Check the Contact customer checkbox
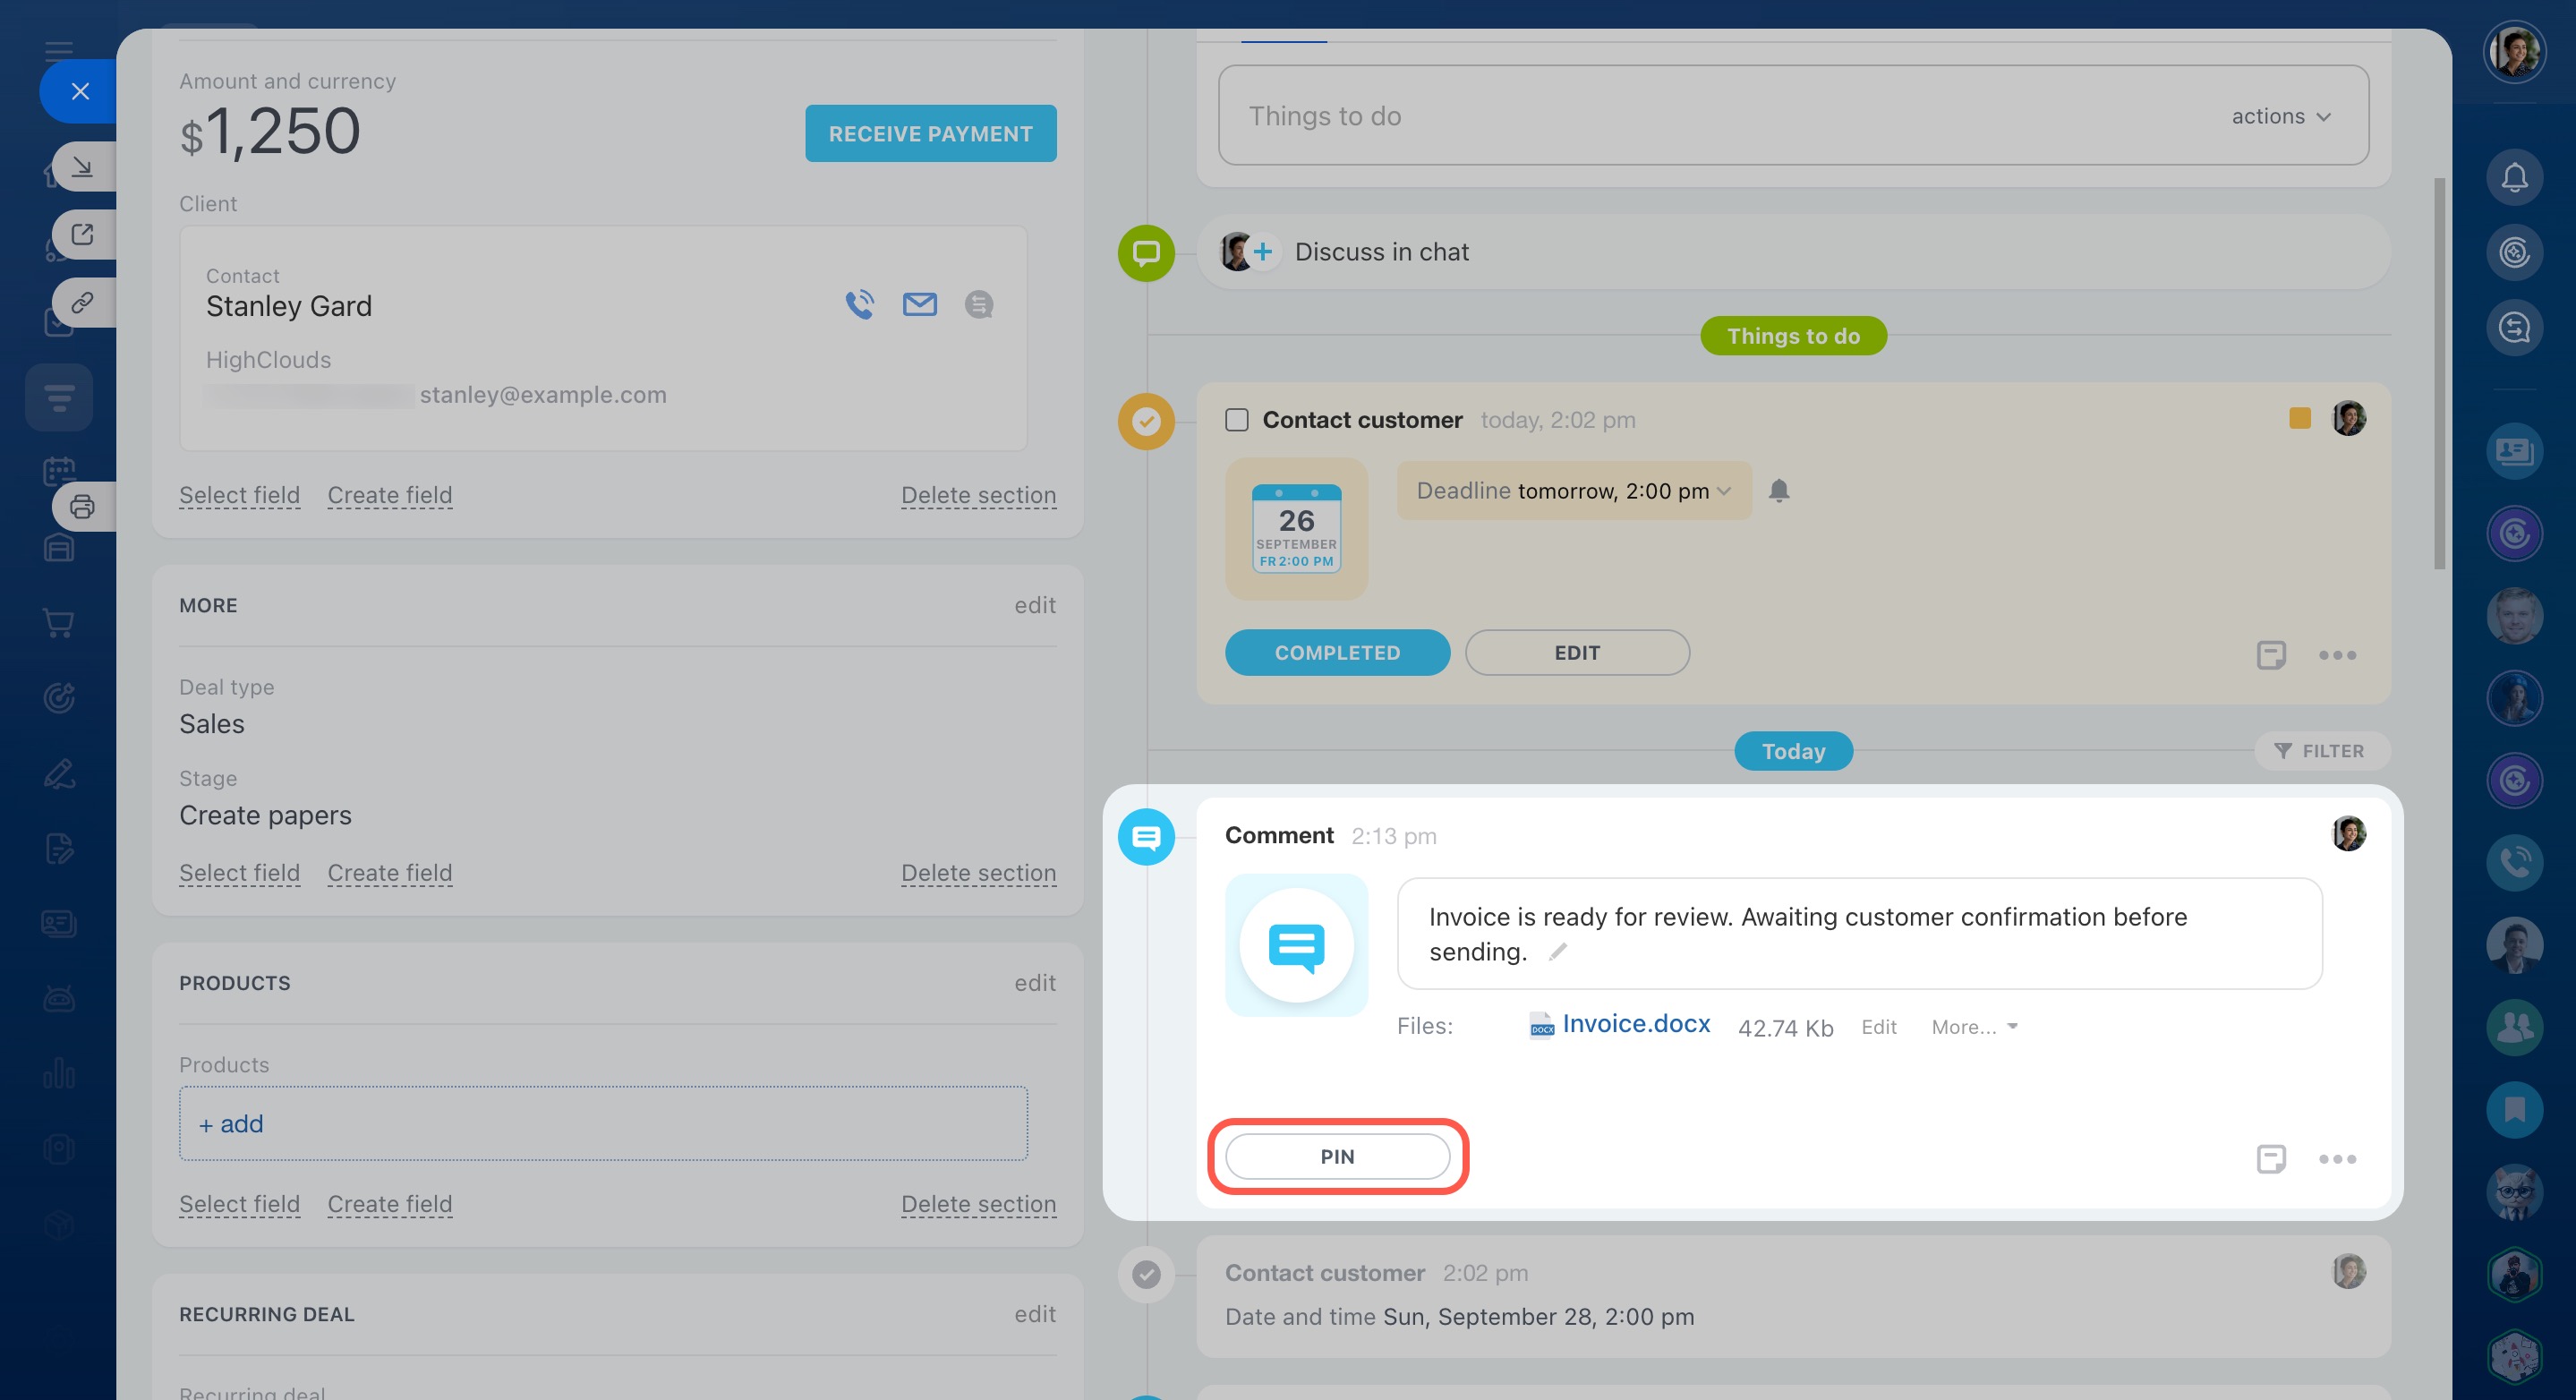This screenshot has height=1400, width=2576. pos(1236,420)
